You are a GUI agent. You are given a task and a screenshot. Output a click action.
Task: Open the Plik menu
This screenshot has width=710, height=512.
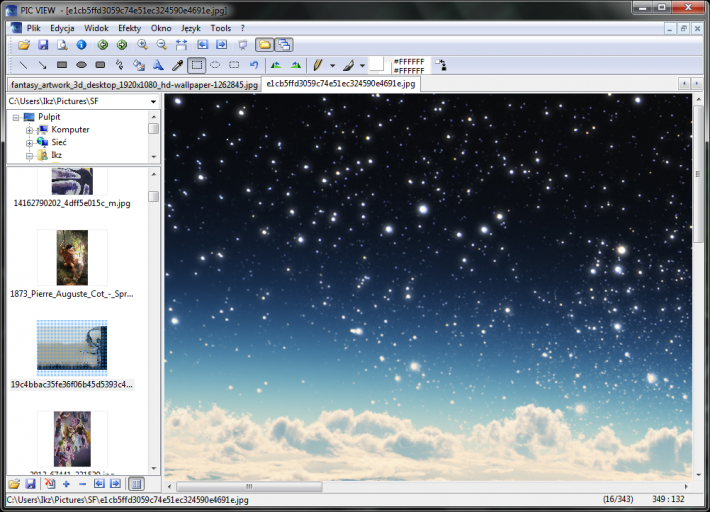[34, 28]
